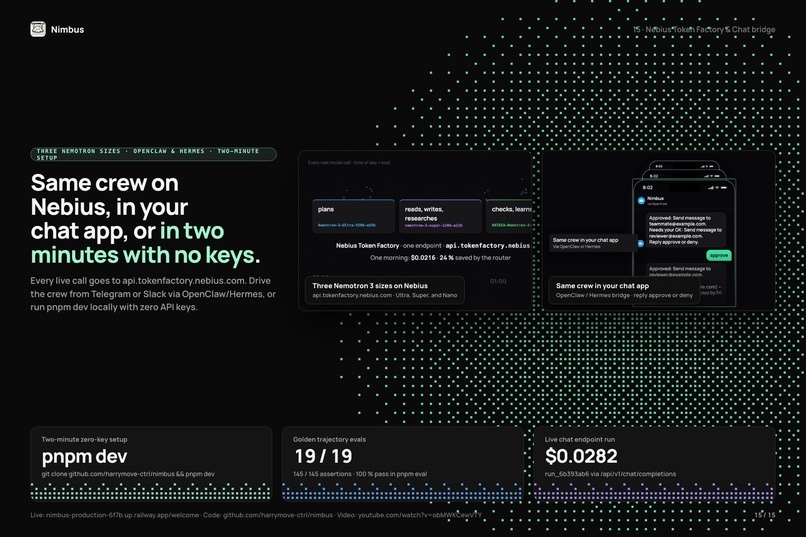Click the slide title "15 · Nebius Token Factory & Chat bridge"
This screenshot has height=537, width=806.
[704, 29]
